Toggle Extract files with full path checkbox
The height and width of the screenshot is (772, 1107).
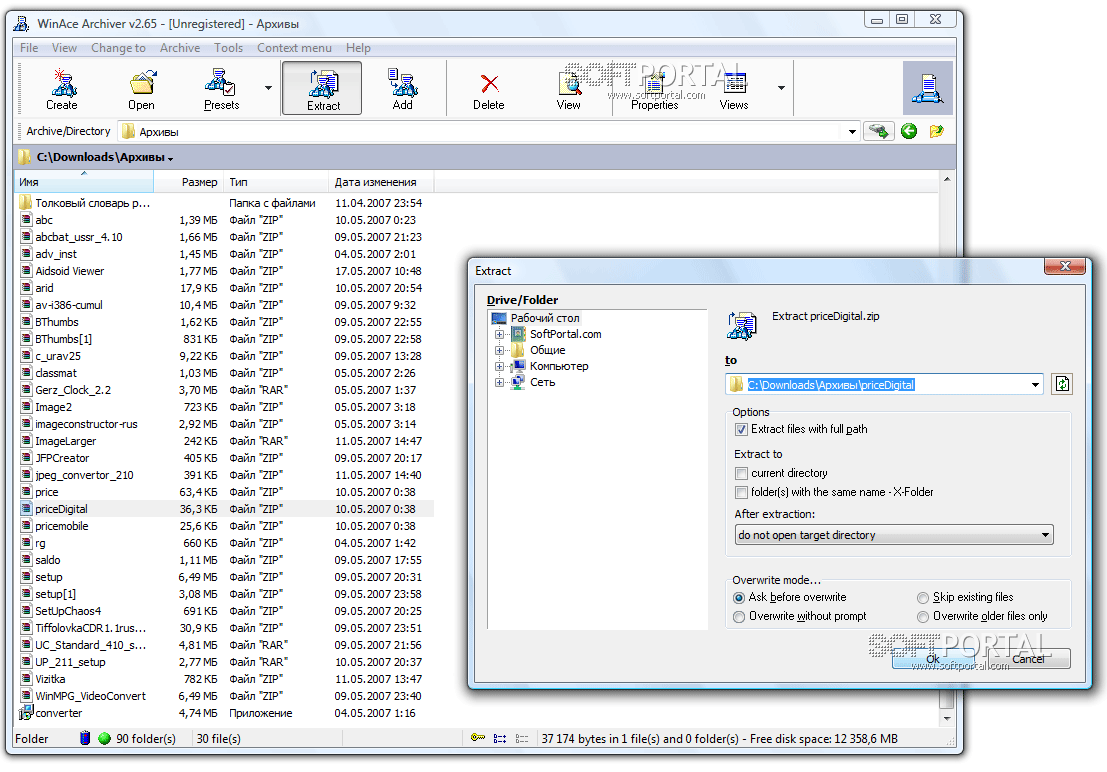tap(741, 429)
